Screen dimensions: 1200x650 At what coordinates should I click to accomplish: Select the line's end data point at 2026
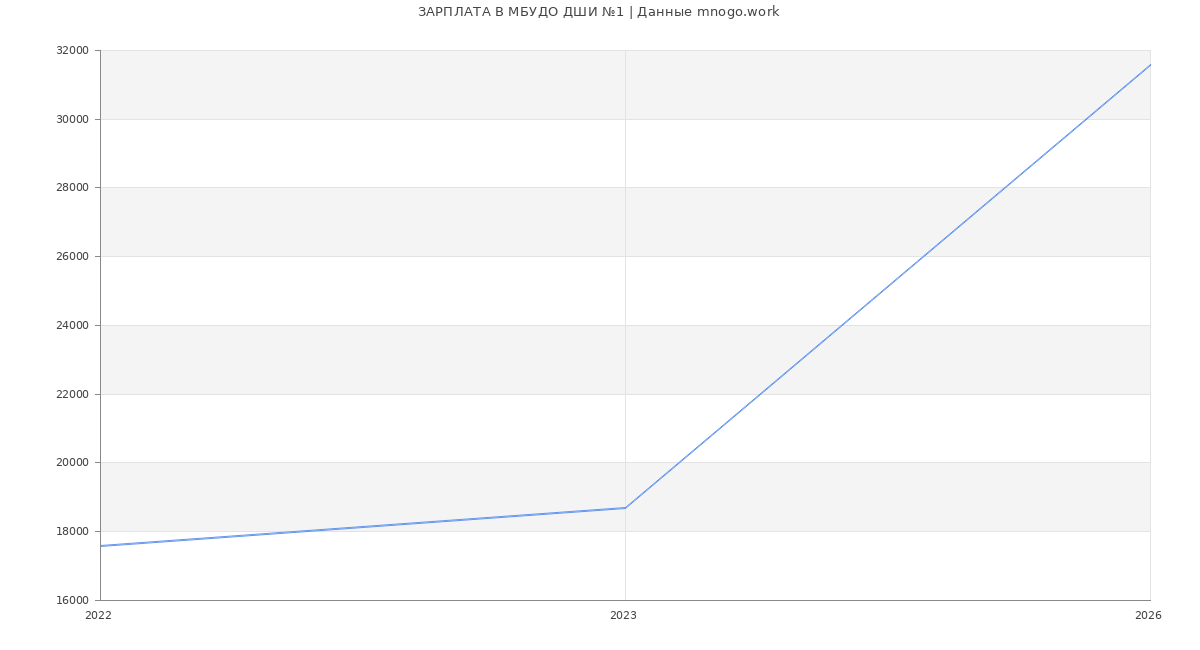[1149, 65]
